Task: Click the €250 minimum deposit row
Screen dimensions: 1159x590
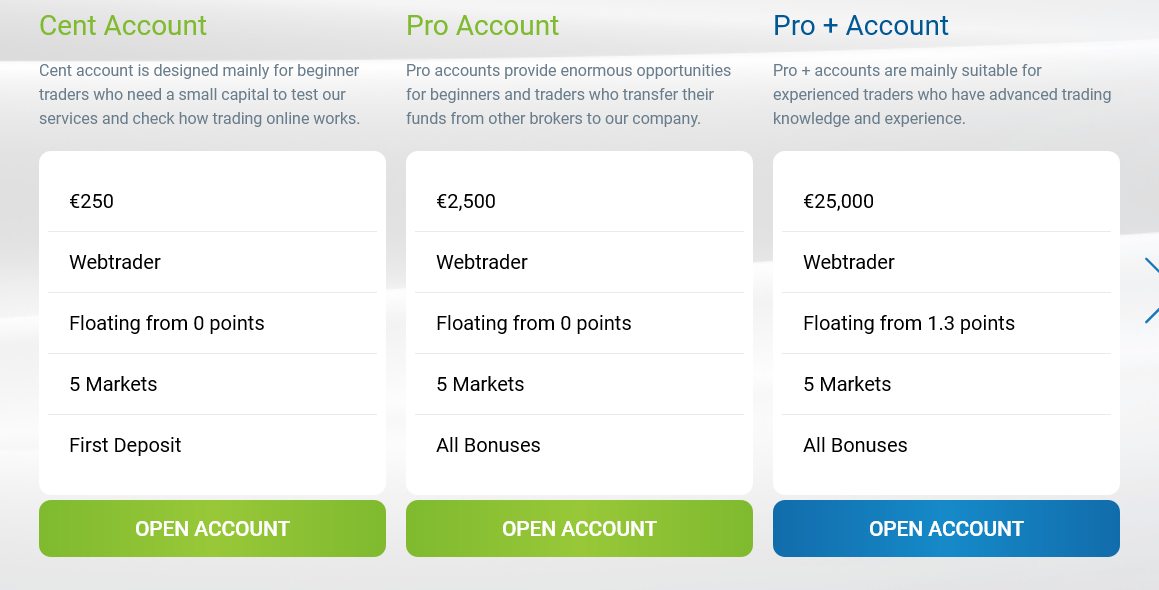Action: click(x=212, y=201)
